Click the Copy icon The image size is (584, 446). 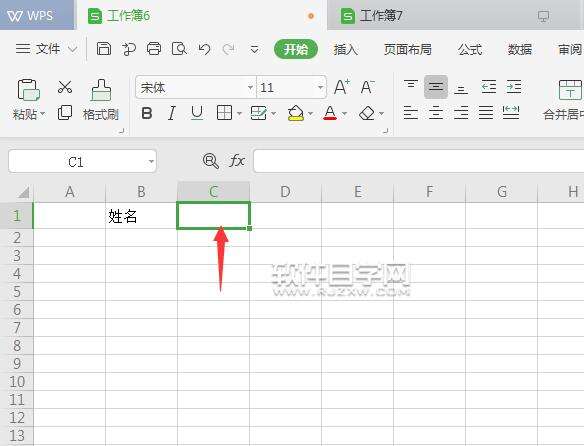pos(65,113)
